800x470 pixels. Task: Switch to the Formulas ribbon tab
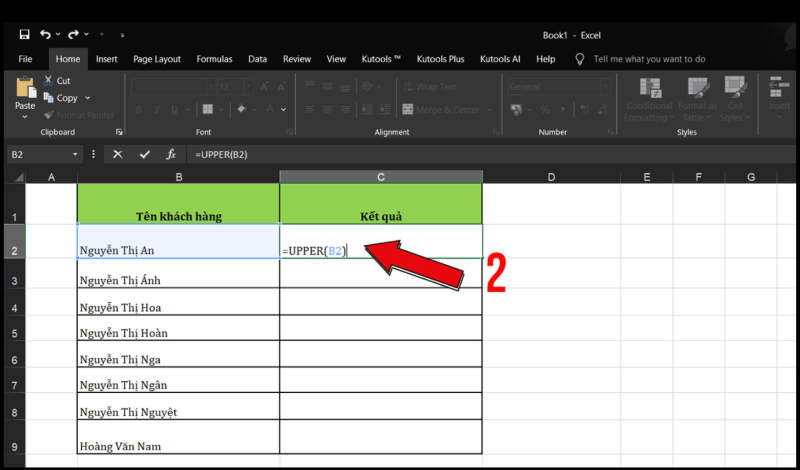214,59
